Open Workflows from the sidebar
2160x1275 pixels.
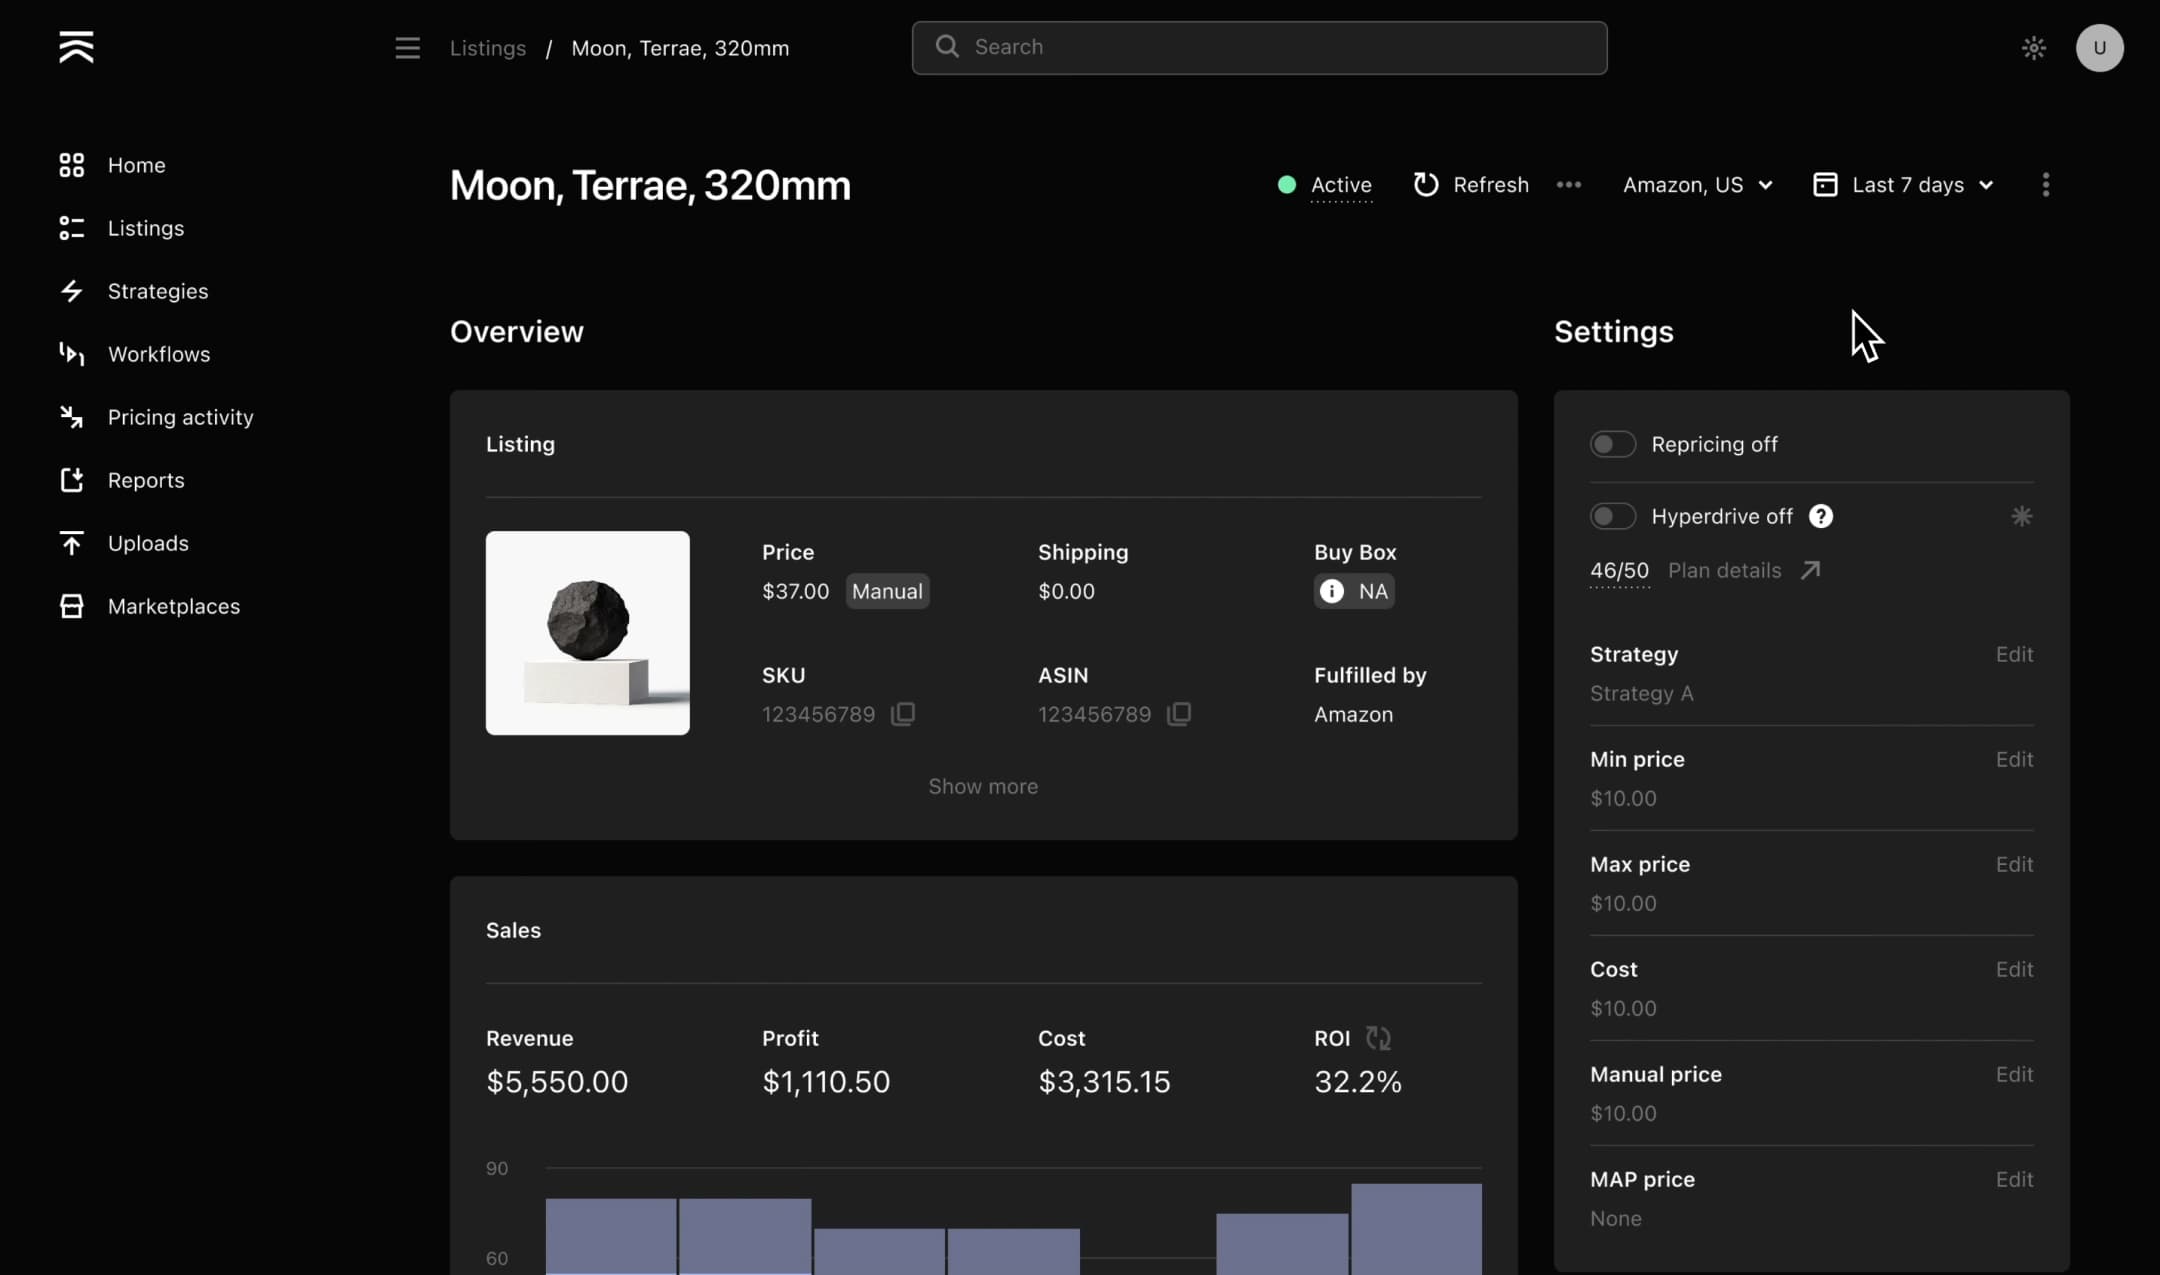coord(159,354)
